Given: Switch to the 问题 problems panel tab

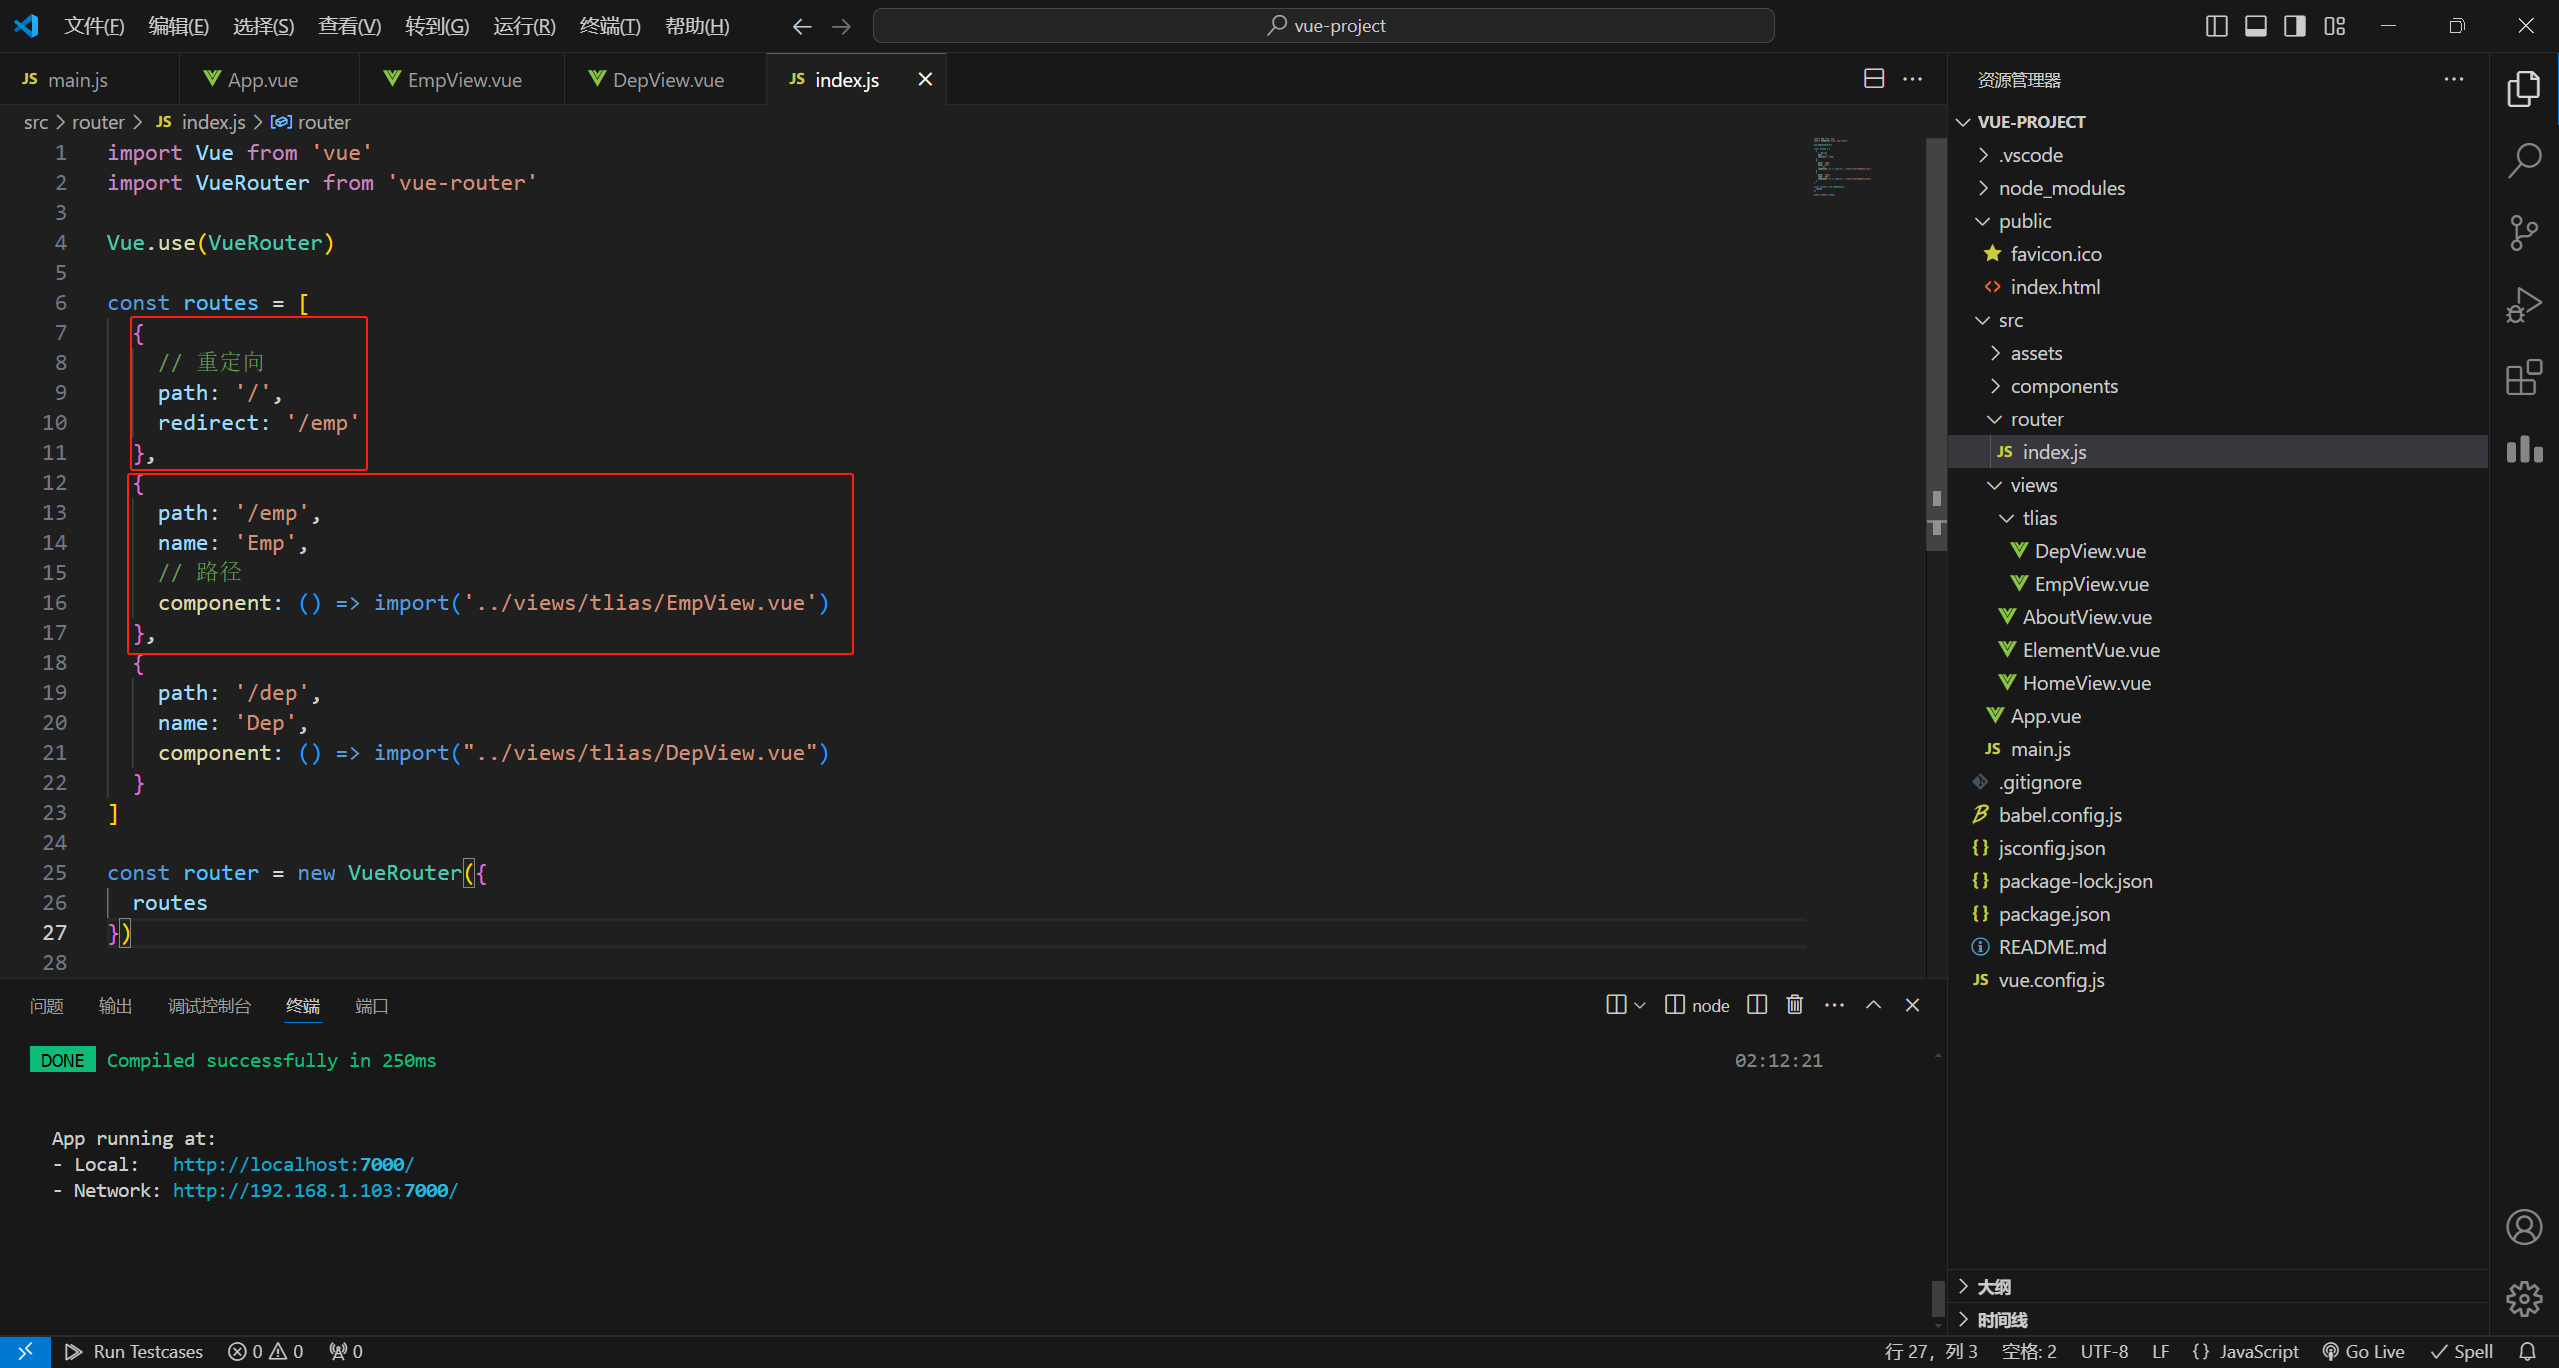Looking at the screenshot, I should pos(47,1006).
